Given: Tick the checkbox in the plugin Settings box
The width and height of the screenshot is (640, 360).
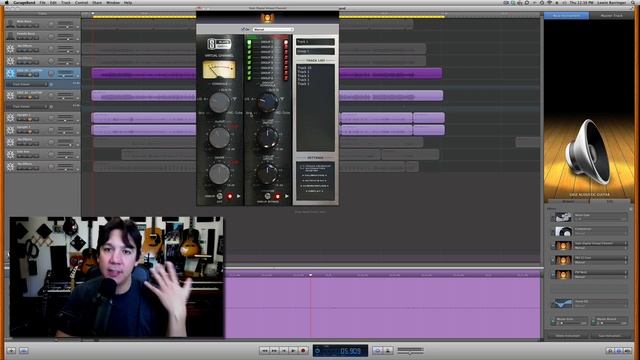Looking at the screenshot, I should click(302, 167).
